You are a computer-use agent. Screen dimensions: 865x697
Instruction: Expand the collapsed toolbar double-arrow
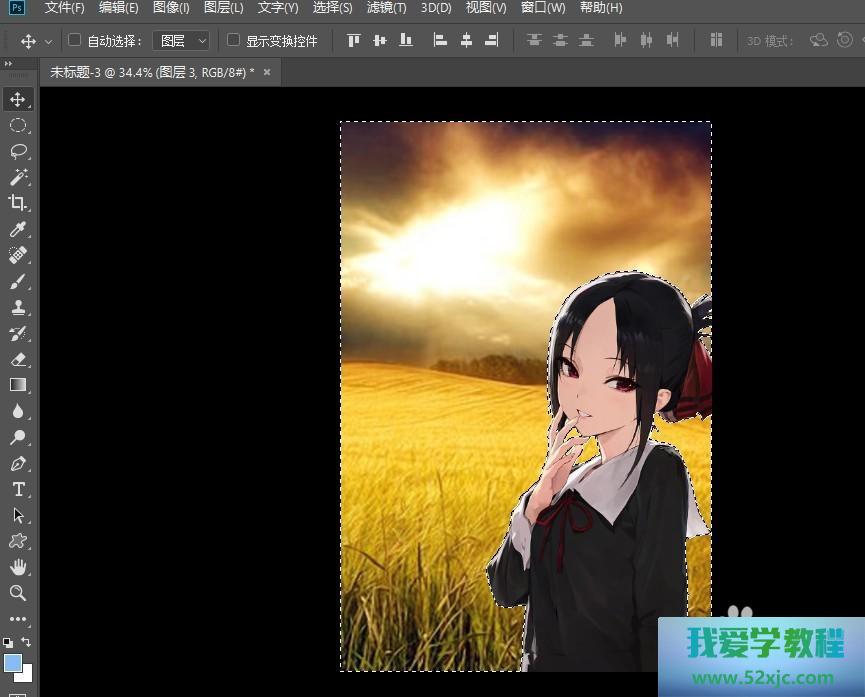point(9,64)
